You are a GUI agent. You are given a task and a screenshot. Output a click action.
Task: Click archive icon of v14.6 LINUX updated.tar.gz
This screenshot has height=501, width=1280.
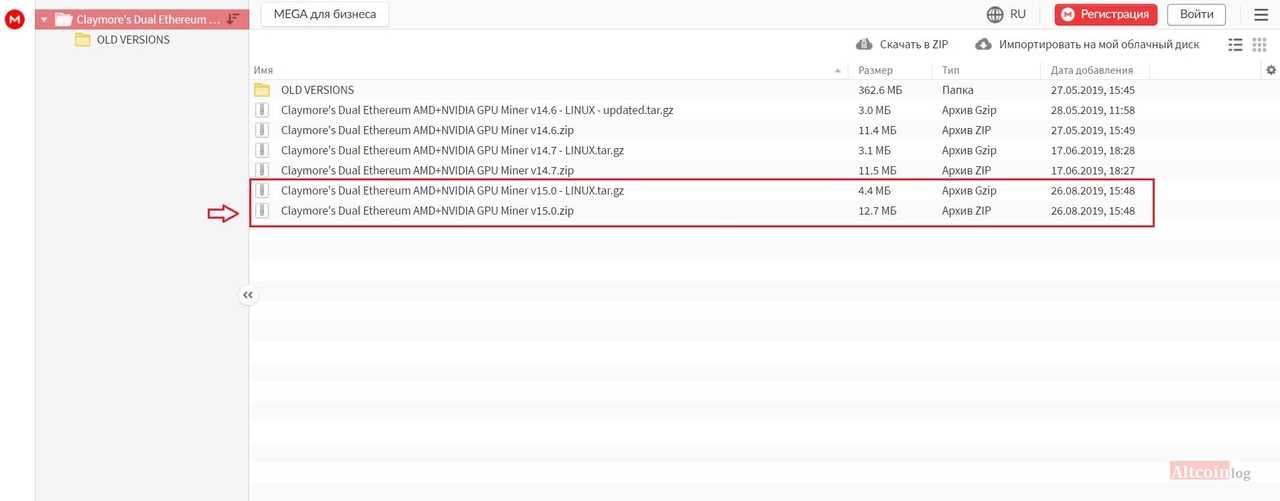(262, 110)
